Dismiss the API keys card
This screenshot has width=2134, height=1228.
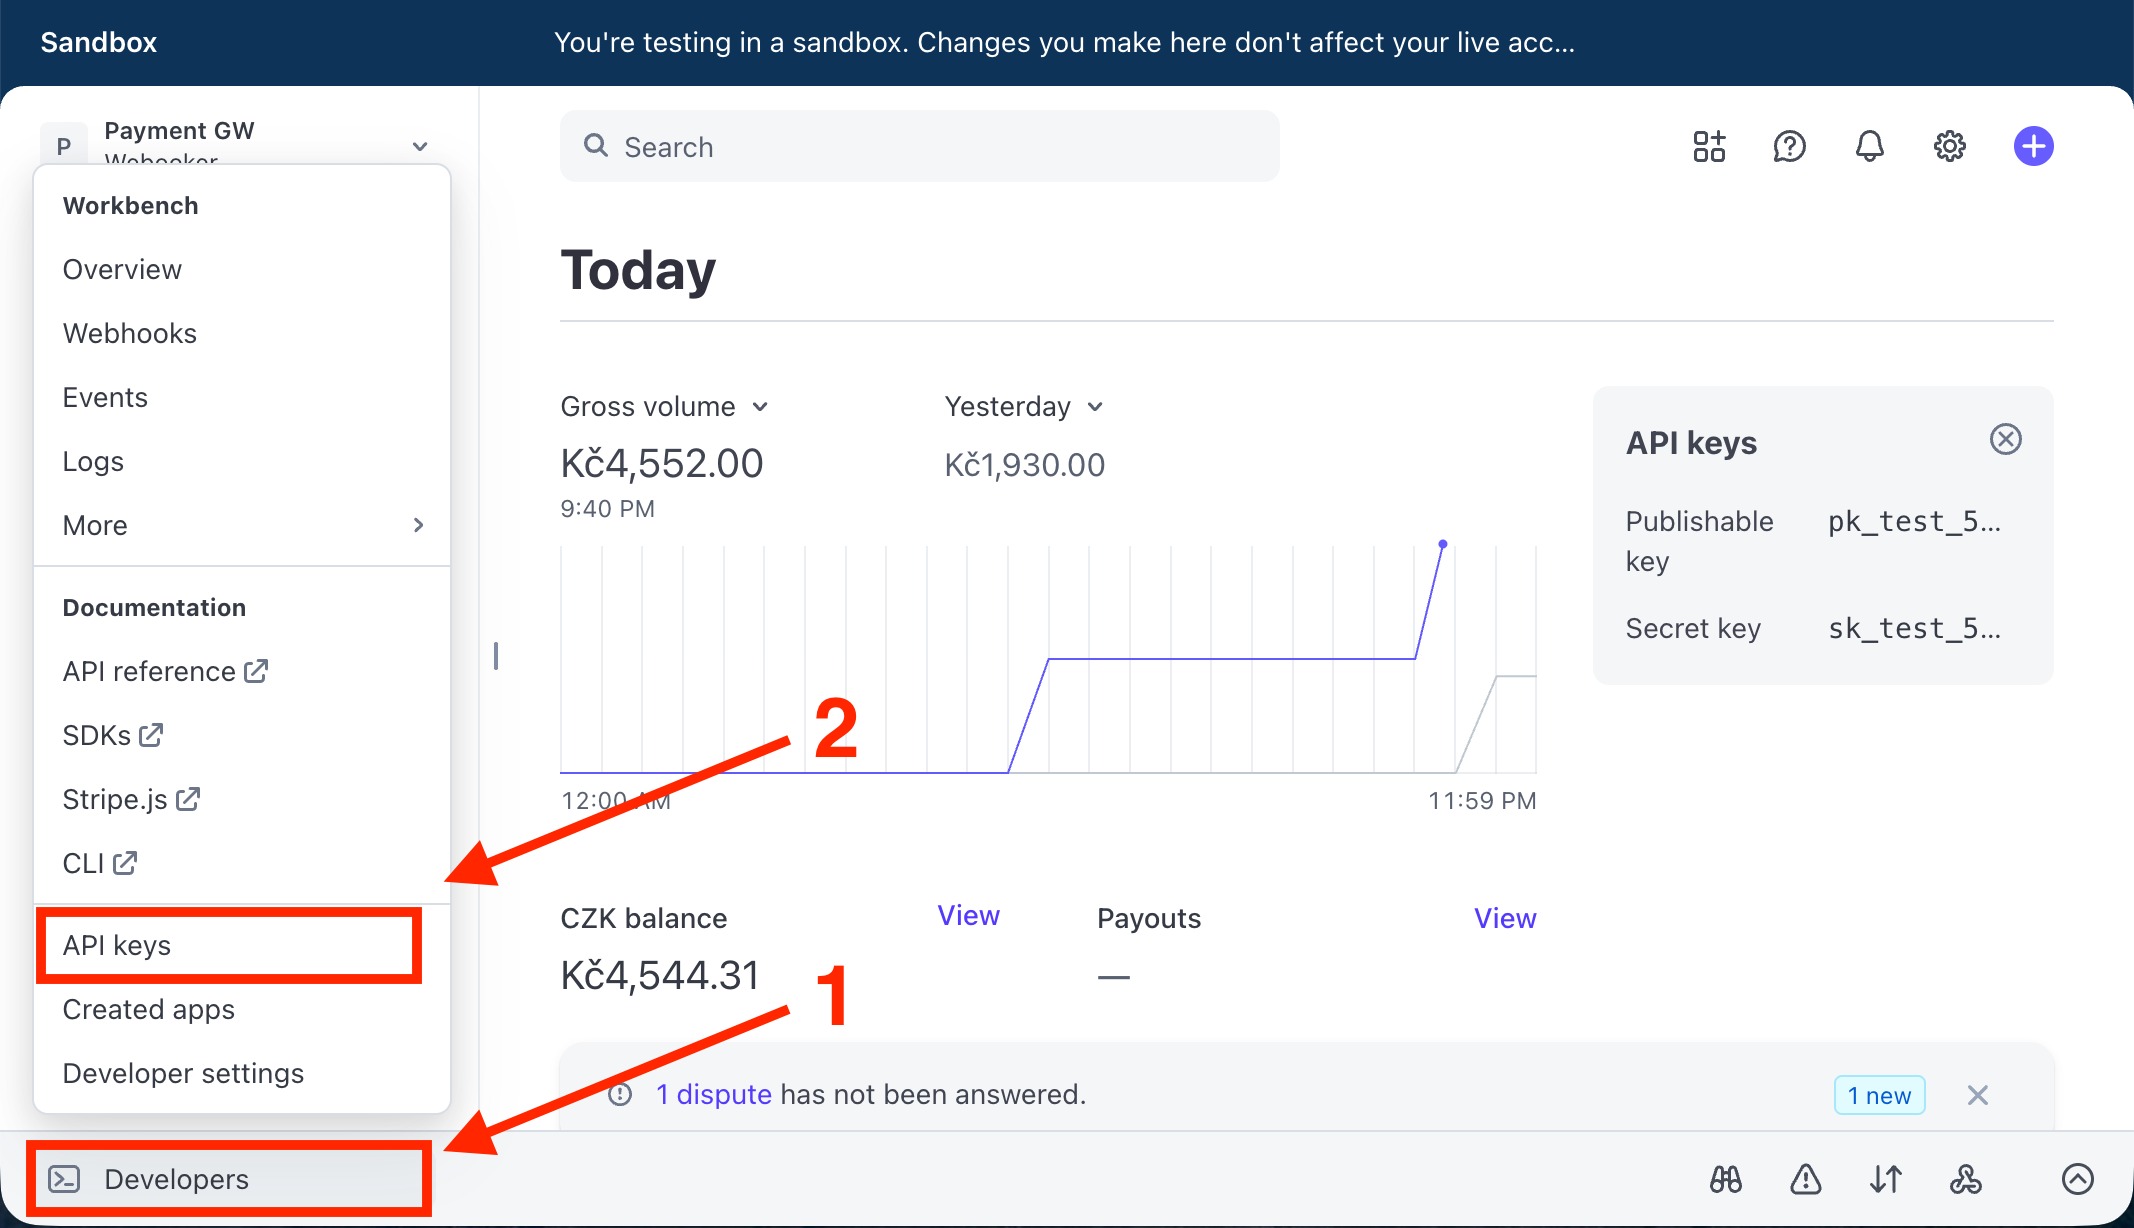[x=2005, y=439]
